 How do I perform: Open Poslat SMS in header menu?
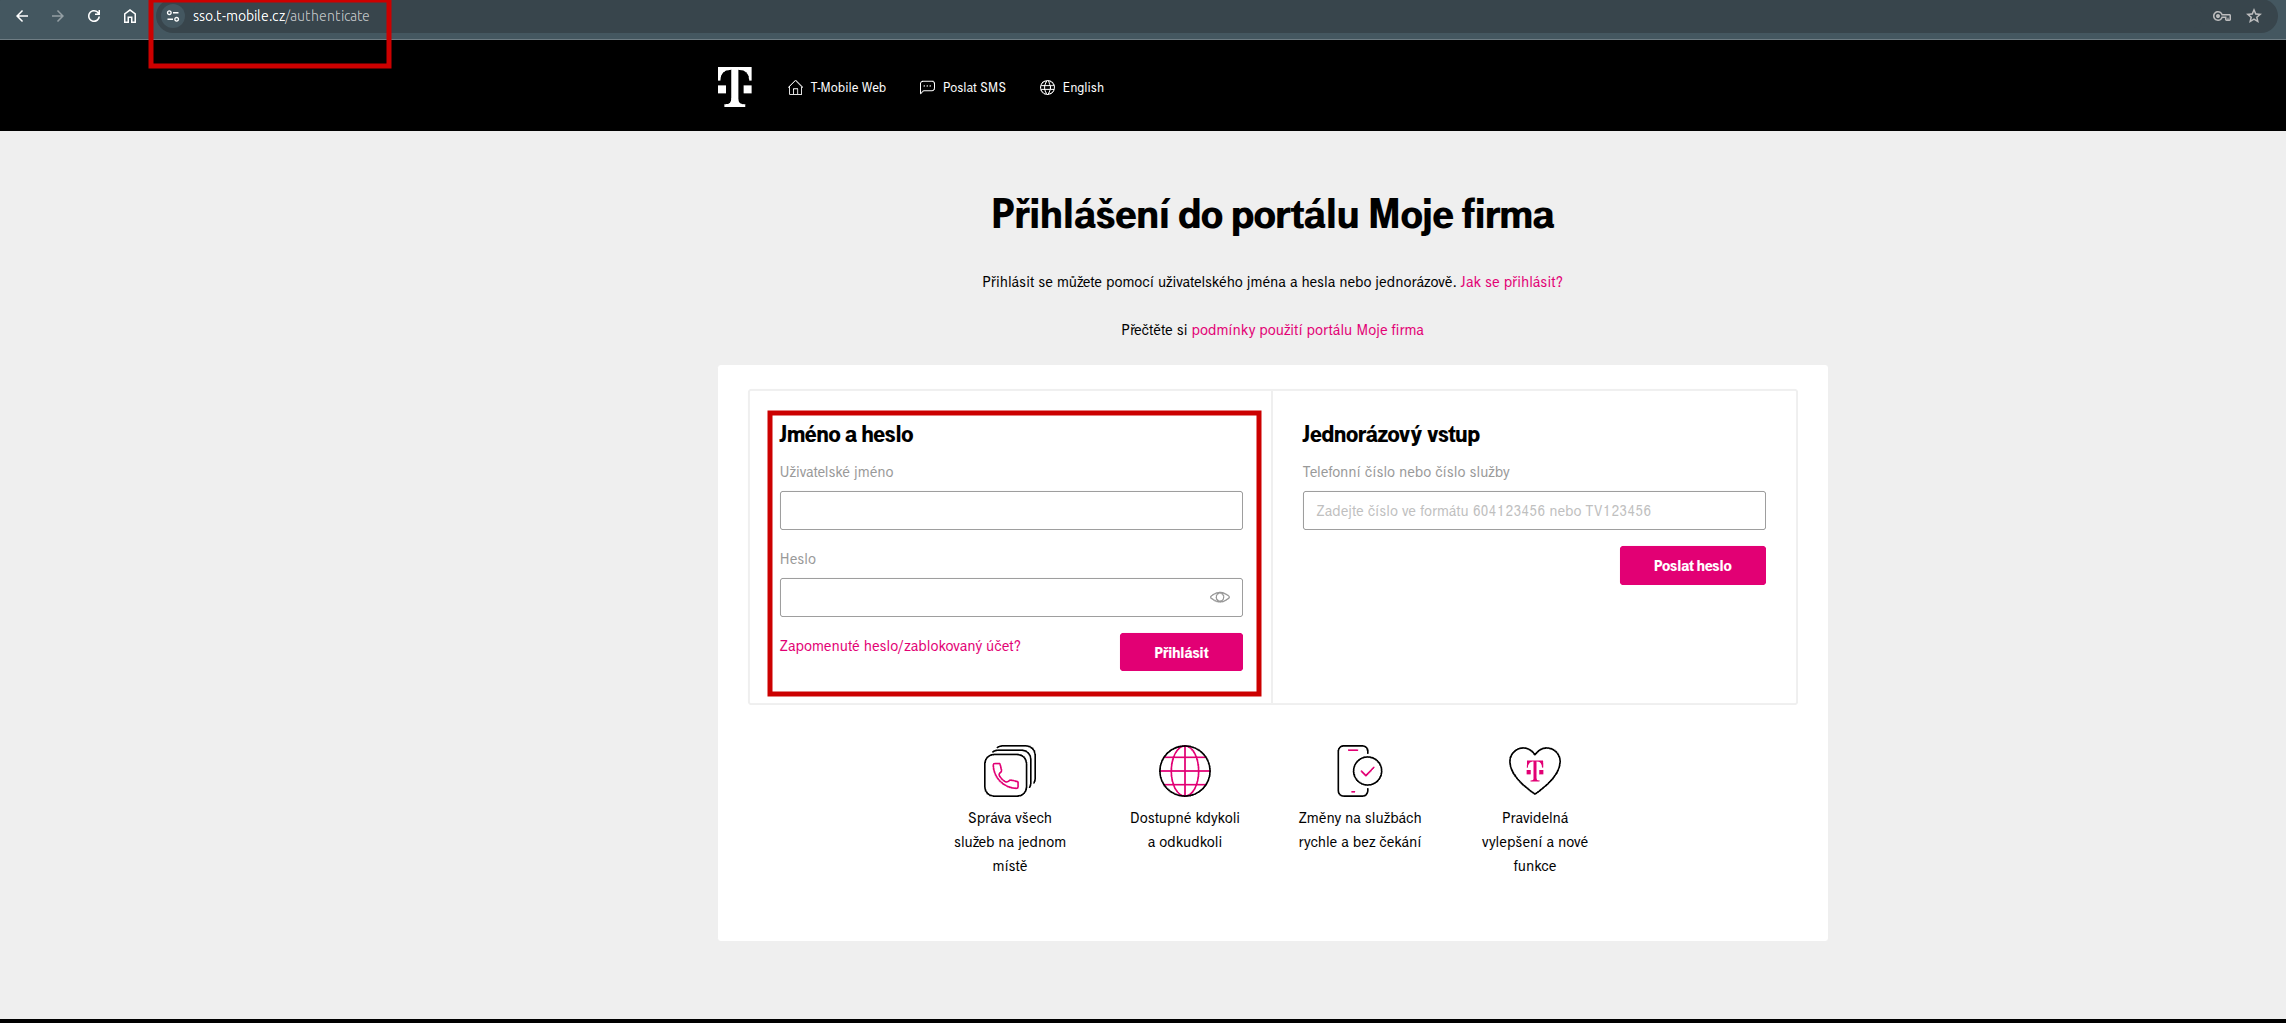[963, 88]
